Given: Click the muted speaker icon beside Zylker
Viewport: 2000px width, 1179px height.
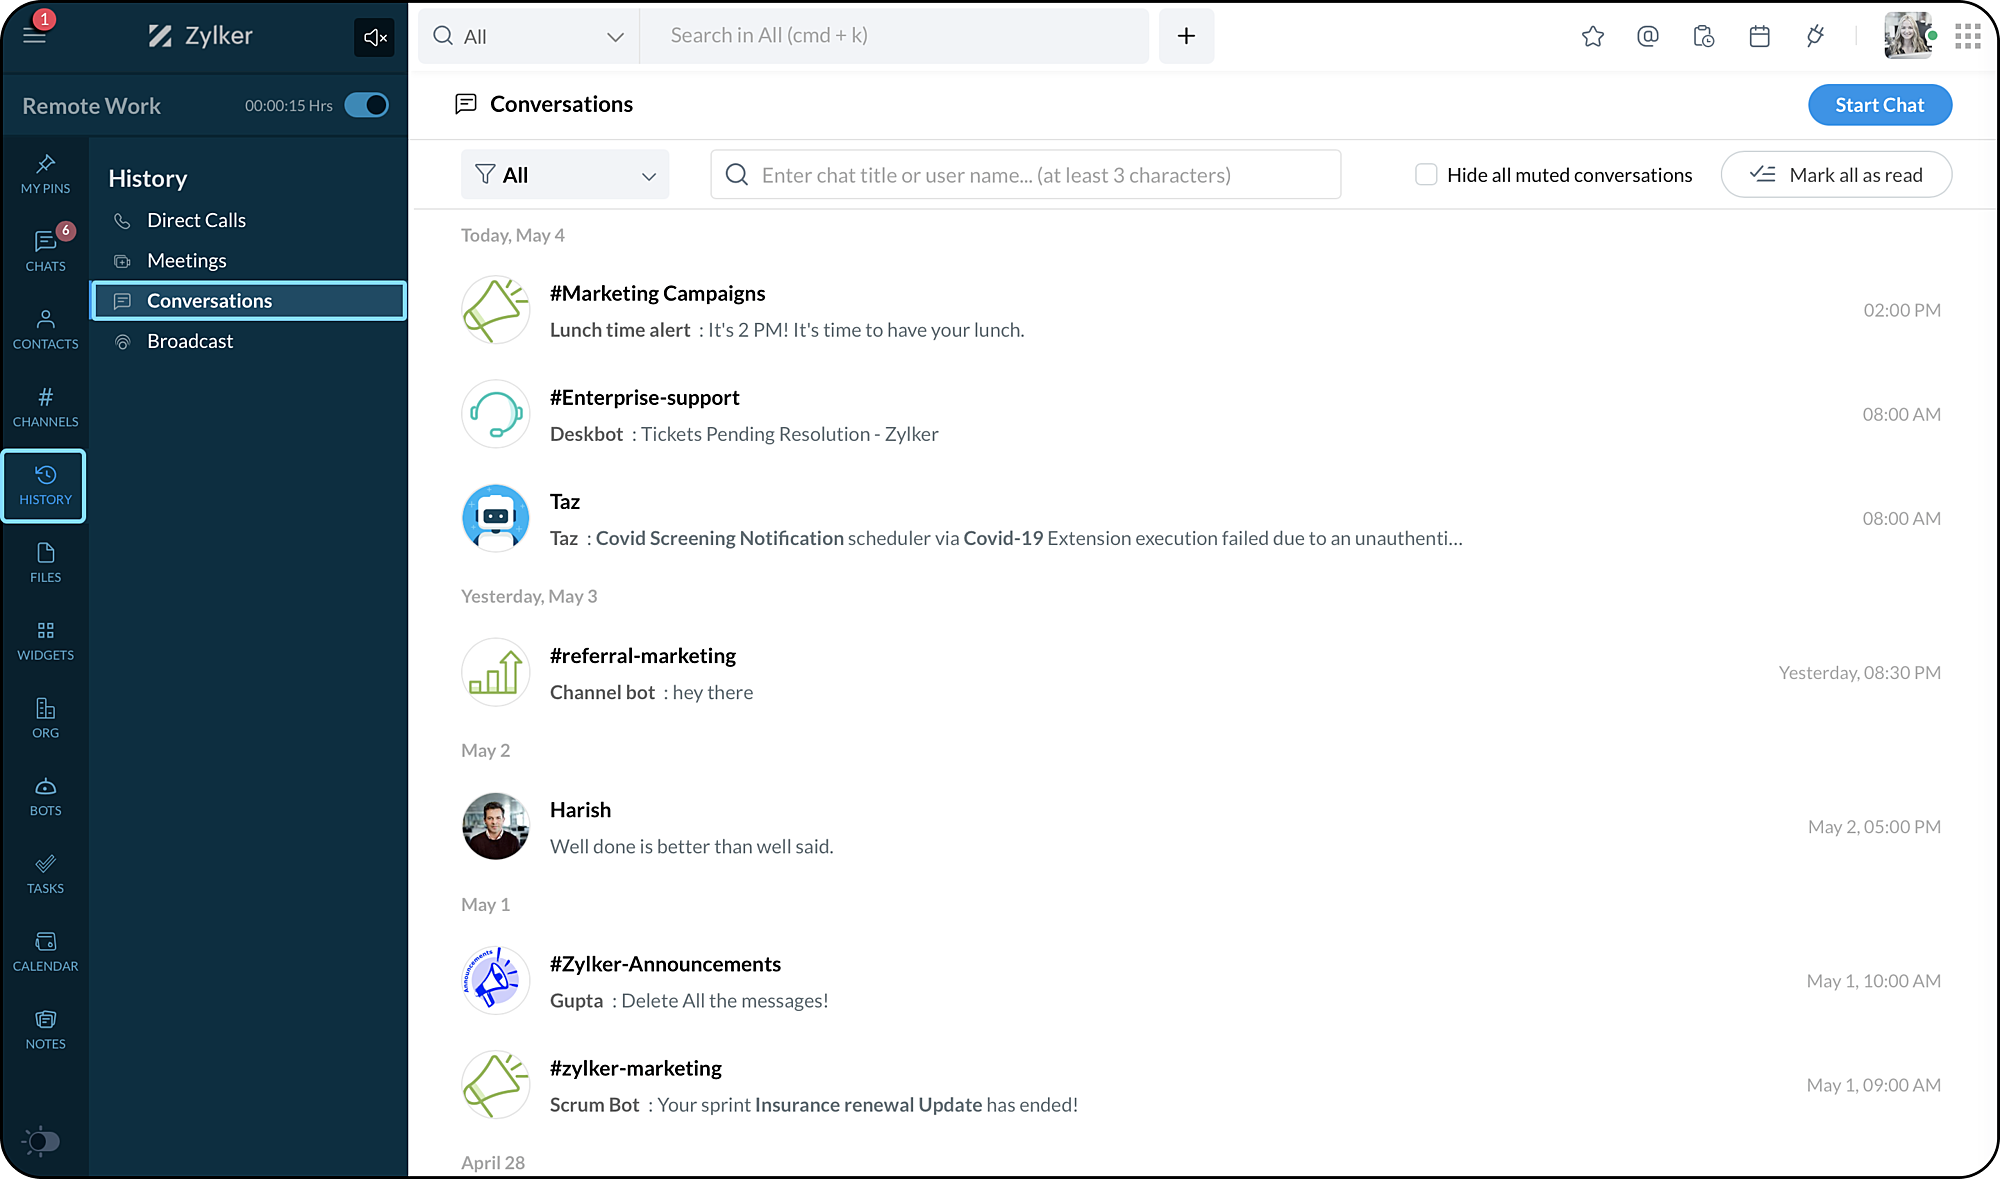Looking at the screenshot, I should [x=375, y=38].
